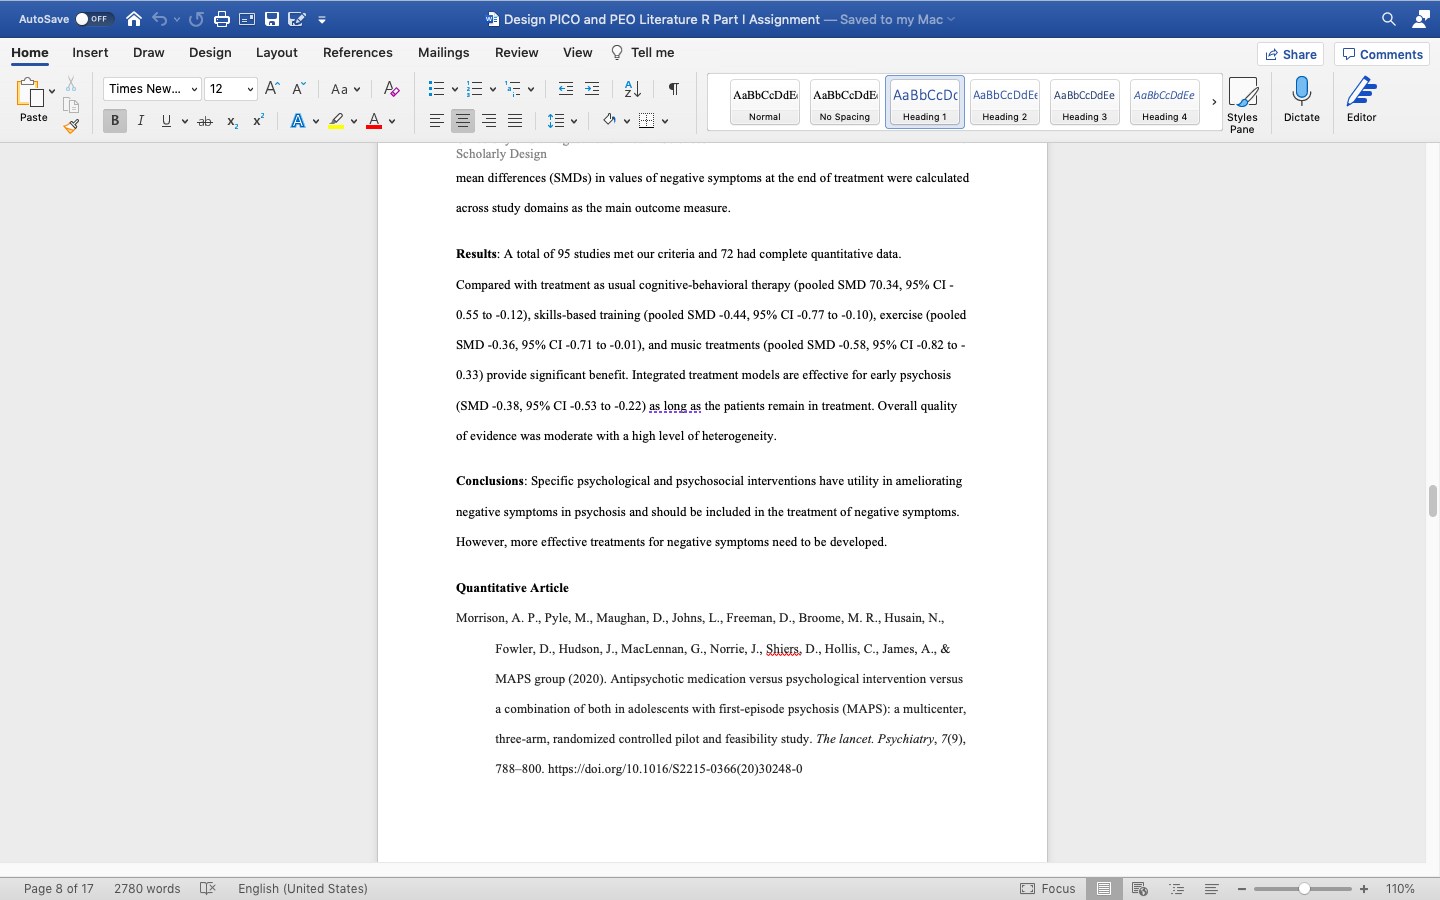Screen dimensions: 1440x900
Task: Apply the Heading 2 style
Action: coord(1004,101)
